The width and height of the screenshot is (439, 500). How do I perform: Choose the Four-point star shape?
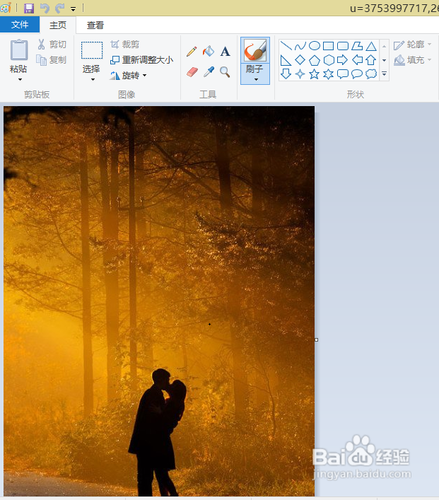300,74
